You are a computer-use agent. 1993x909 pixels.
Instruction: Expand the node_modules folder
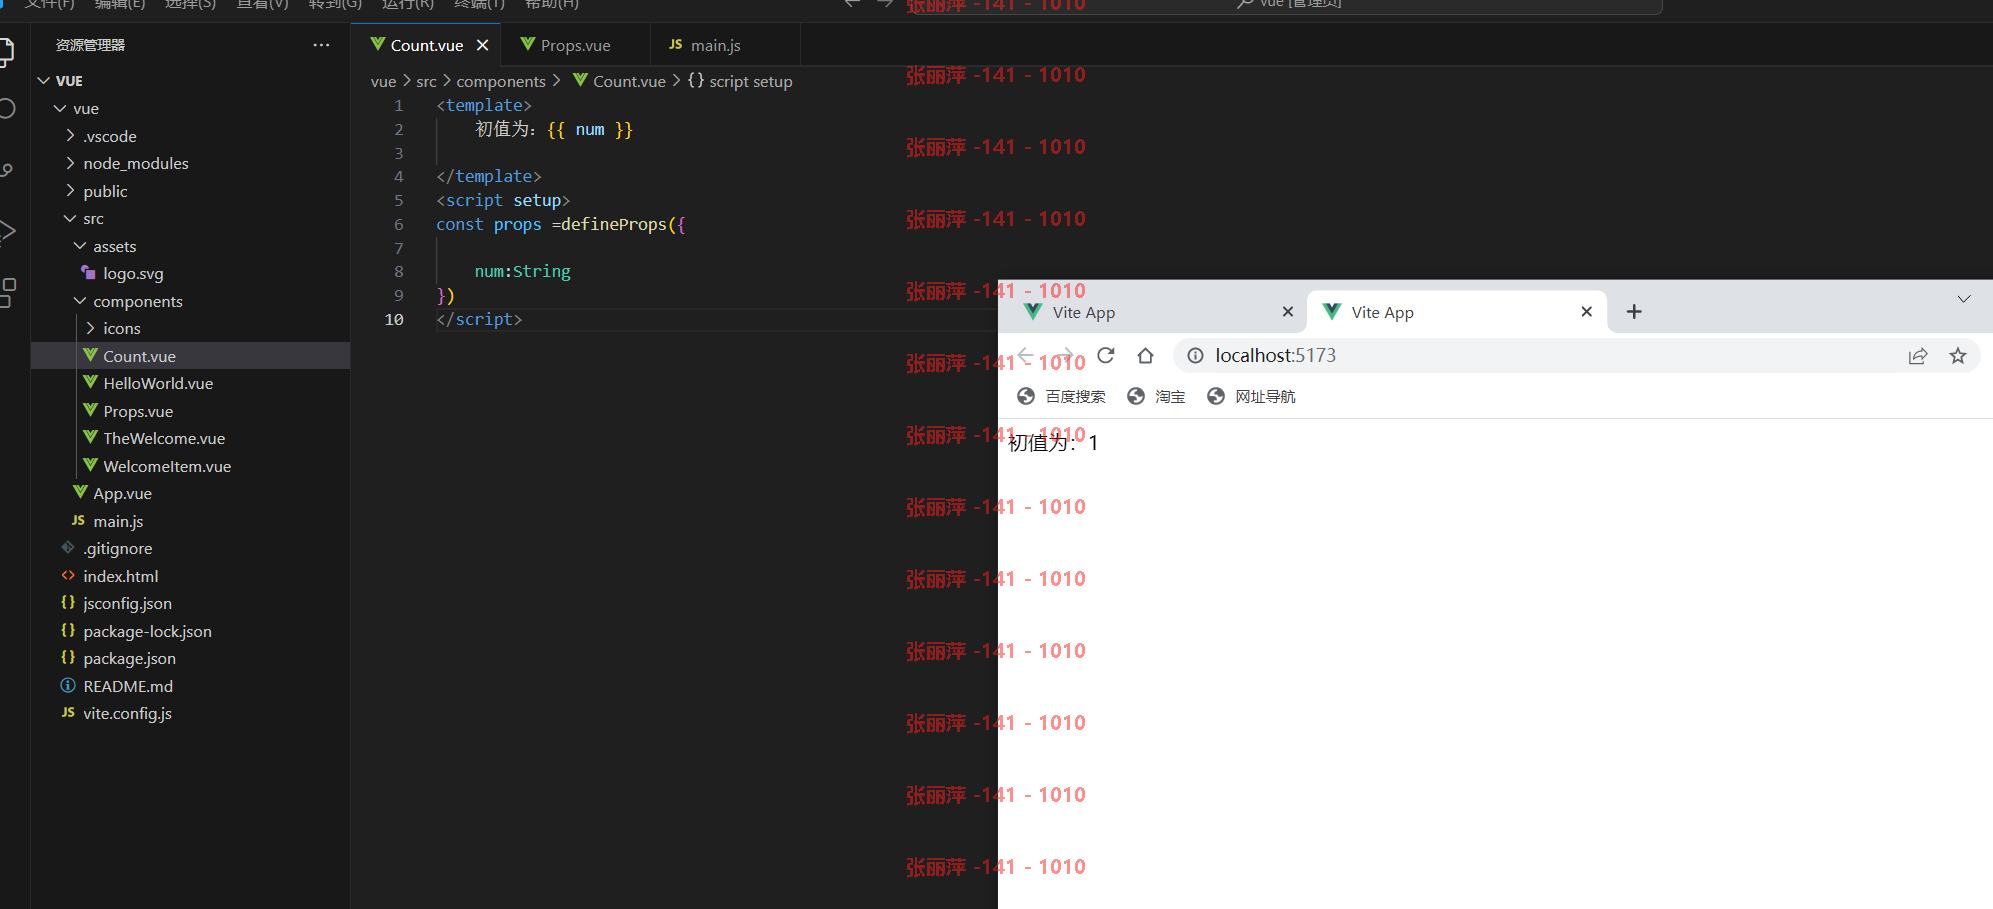coord(190,163)
